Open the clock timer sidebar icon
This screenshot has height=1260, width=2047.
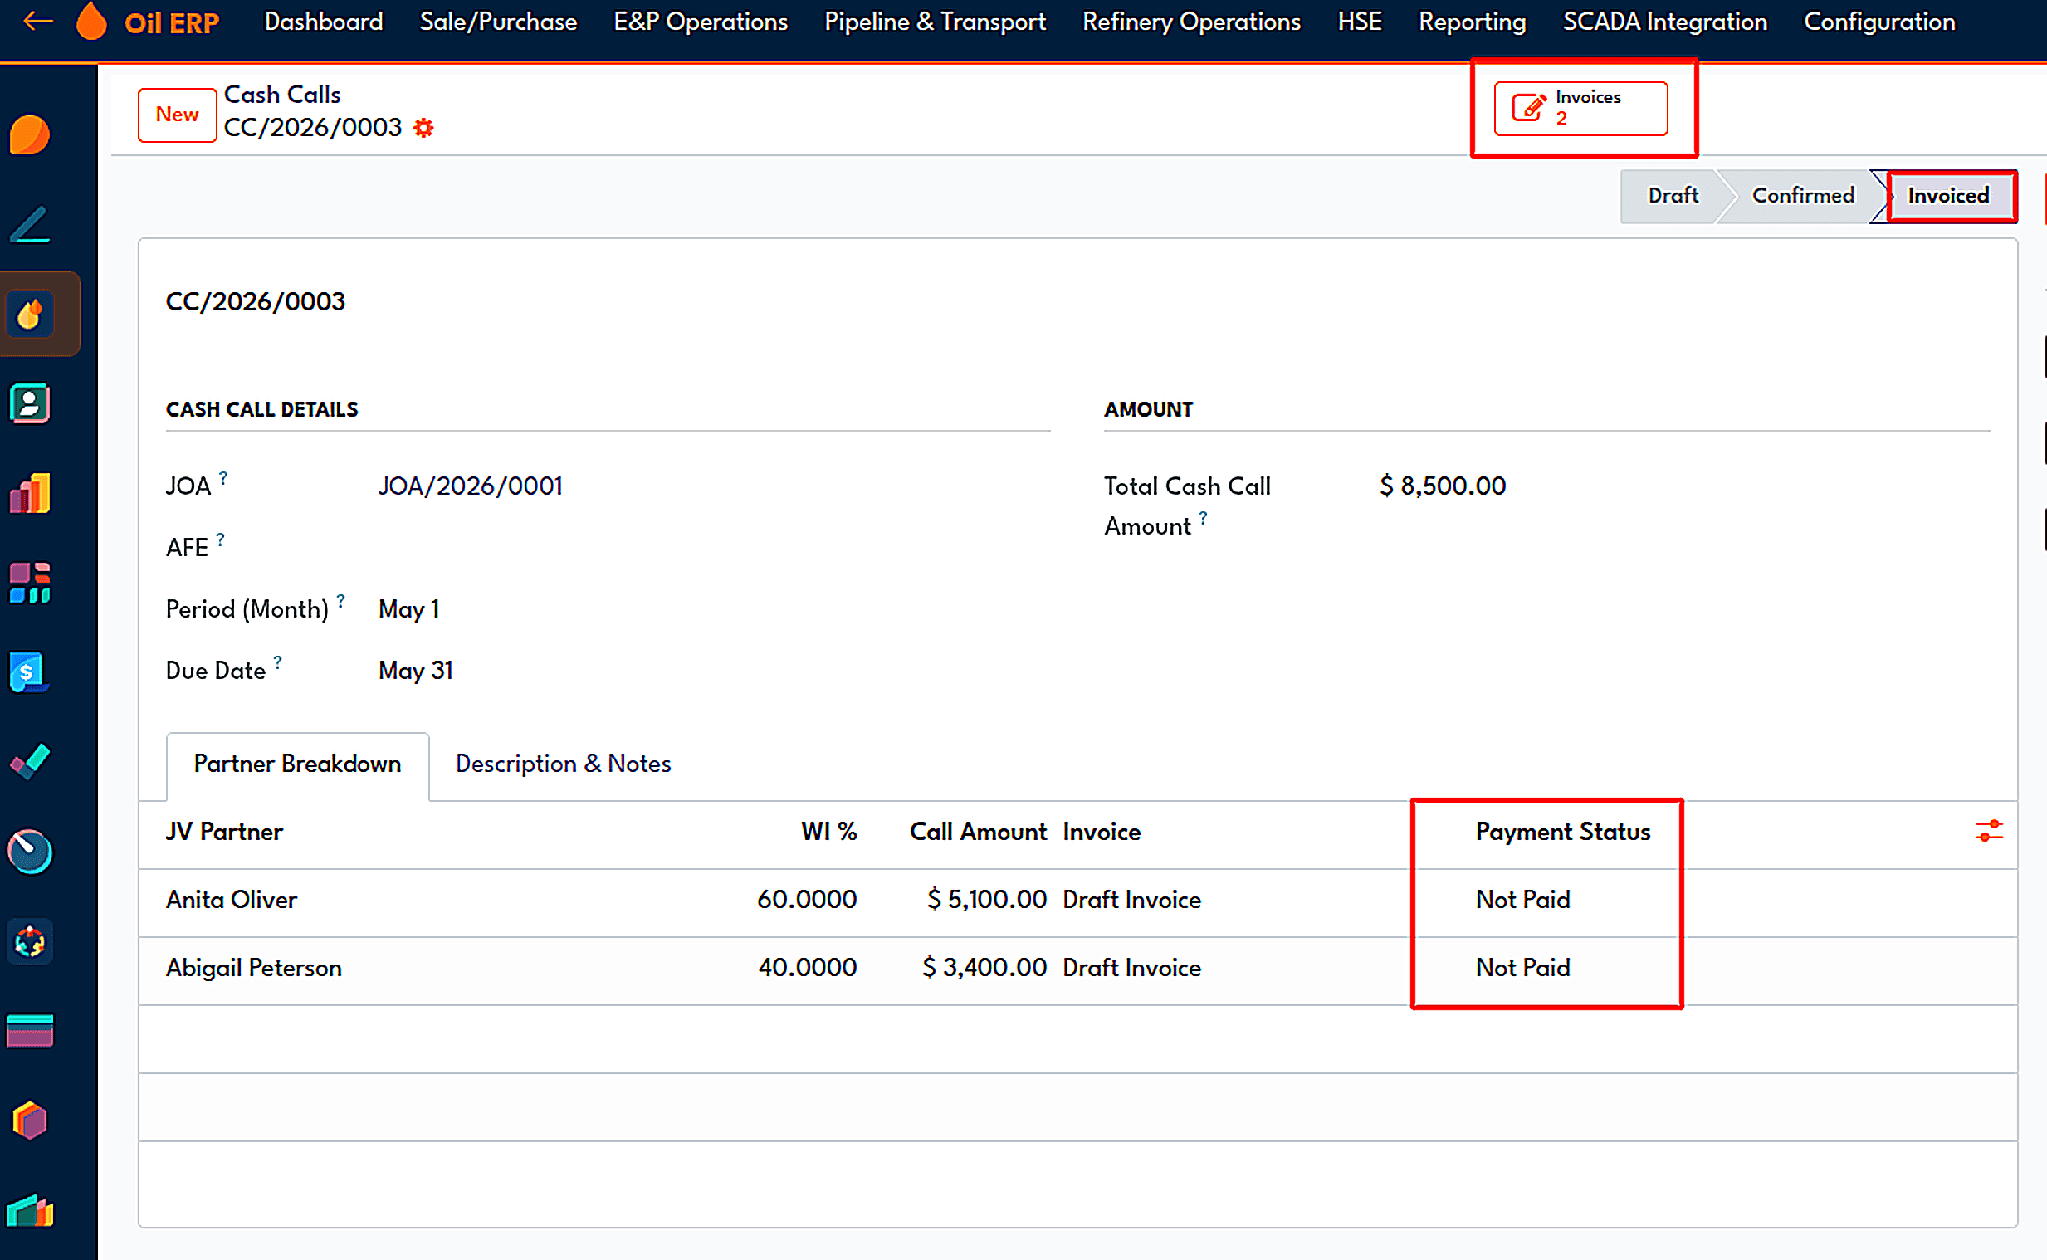[30, 852]
